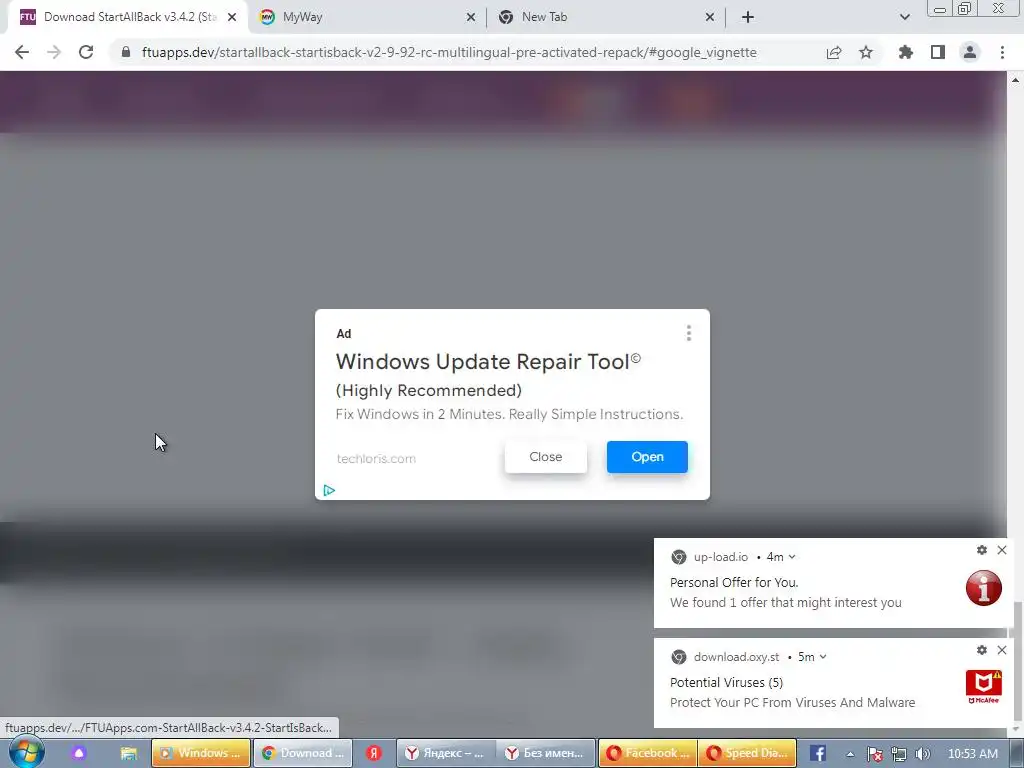Open Chrome three-dot menu
This screenshot has width=1024, height=768.
coord(1002,52)
